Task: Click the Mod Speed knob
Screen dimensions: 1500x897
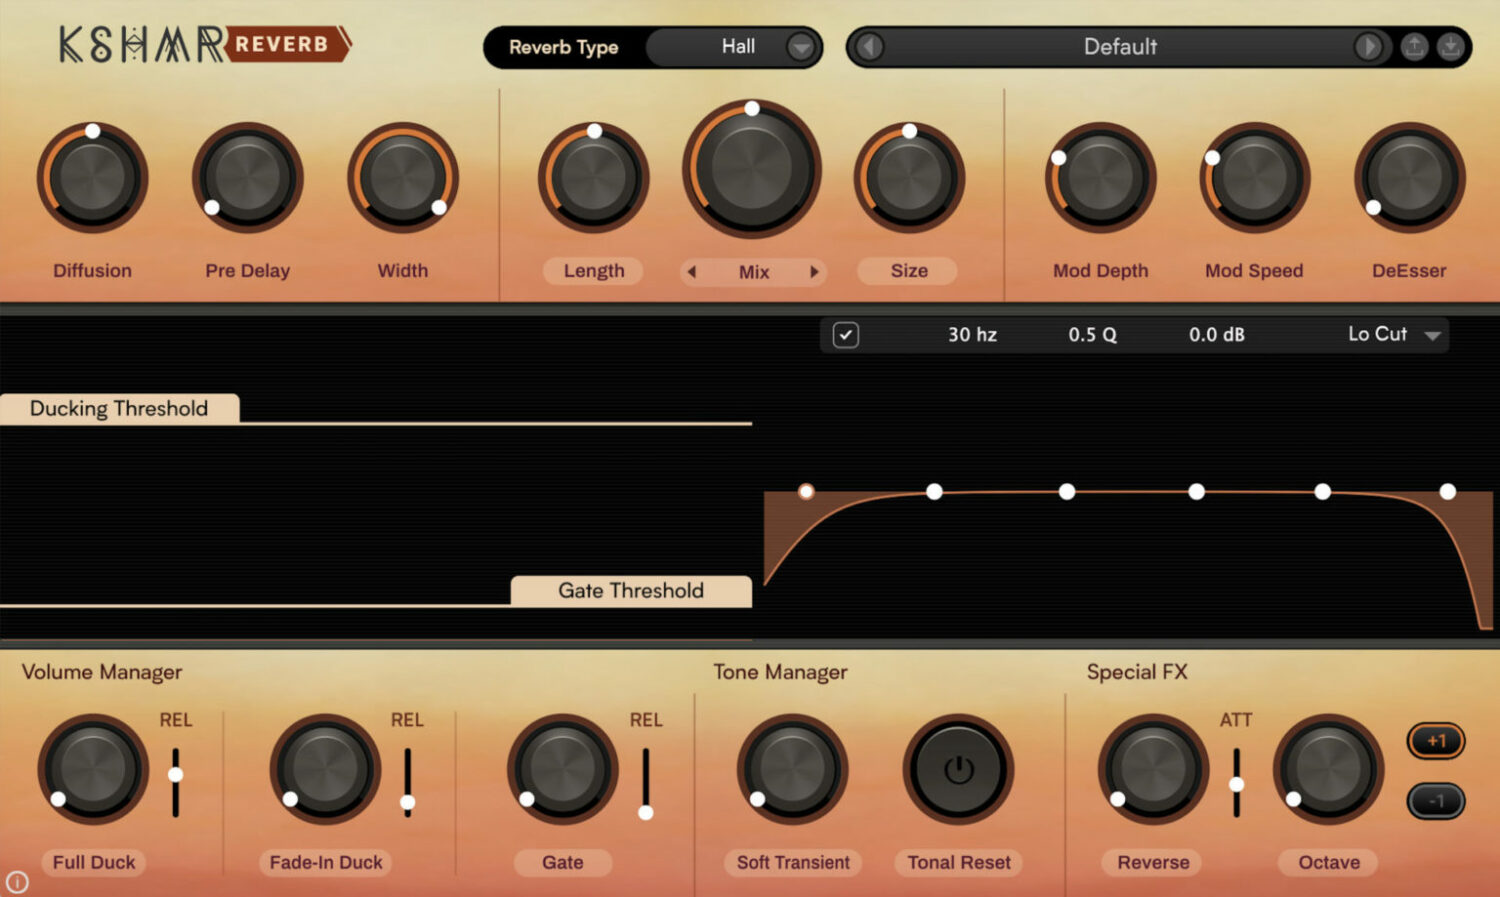Action: (1254, 178)
